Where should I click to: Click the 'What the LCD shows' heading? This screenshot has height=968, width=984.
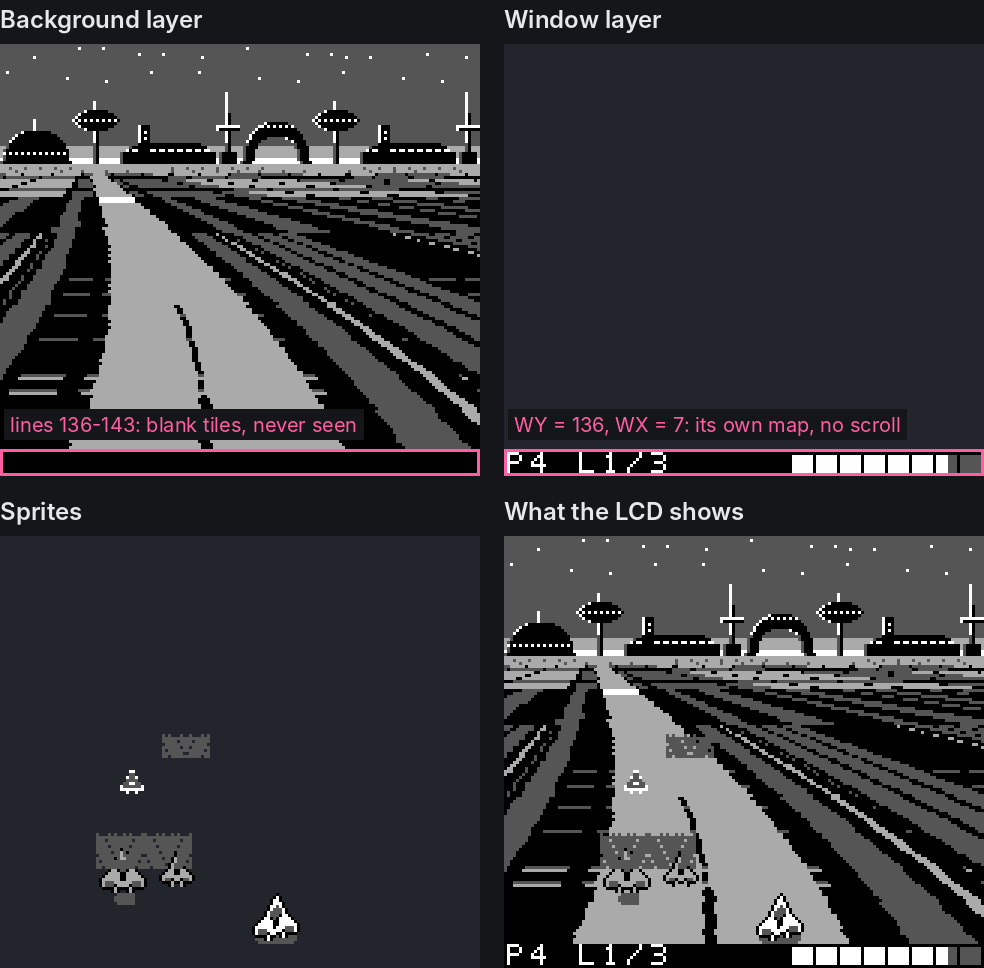pyautogui.click(x=624, y=511)
